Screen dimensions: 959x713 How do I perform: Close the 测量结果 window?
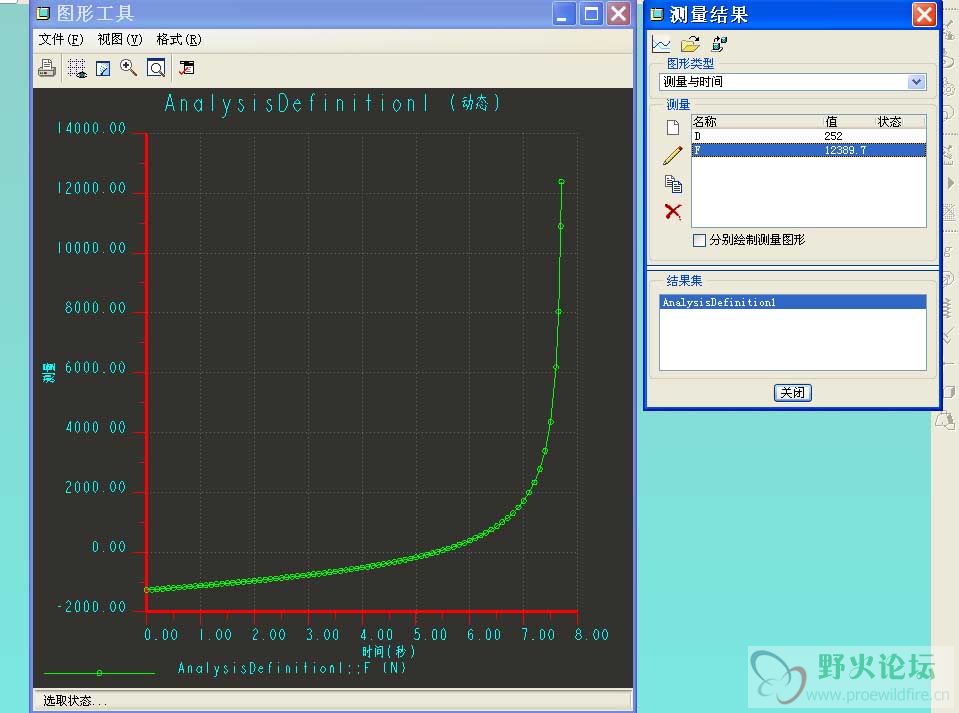[x=924, y=14]
